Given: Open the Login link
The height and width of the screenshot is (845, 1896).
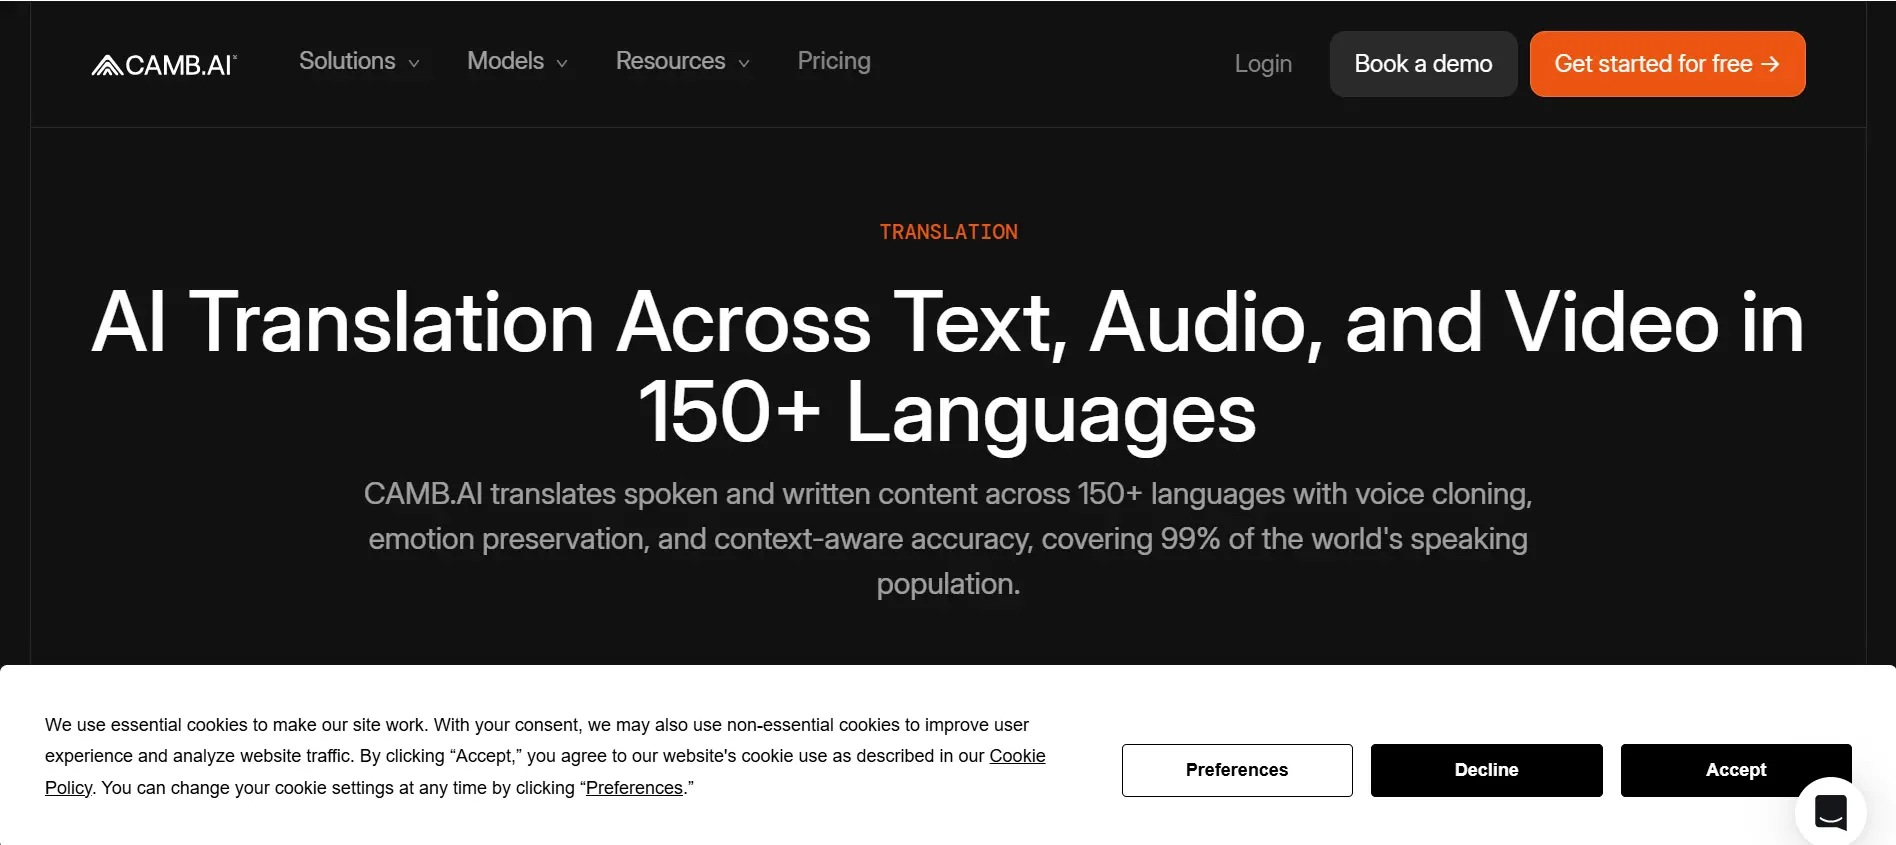Looking at the screenshot, I should pos(1263,64).
